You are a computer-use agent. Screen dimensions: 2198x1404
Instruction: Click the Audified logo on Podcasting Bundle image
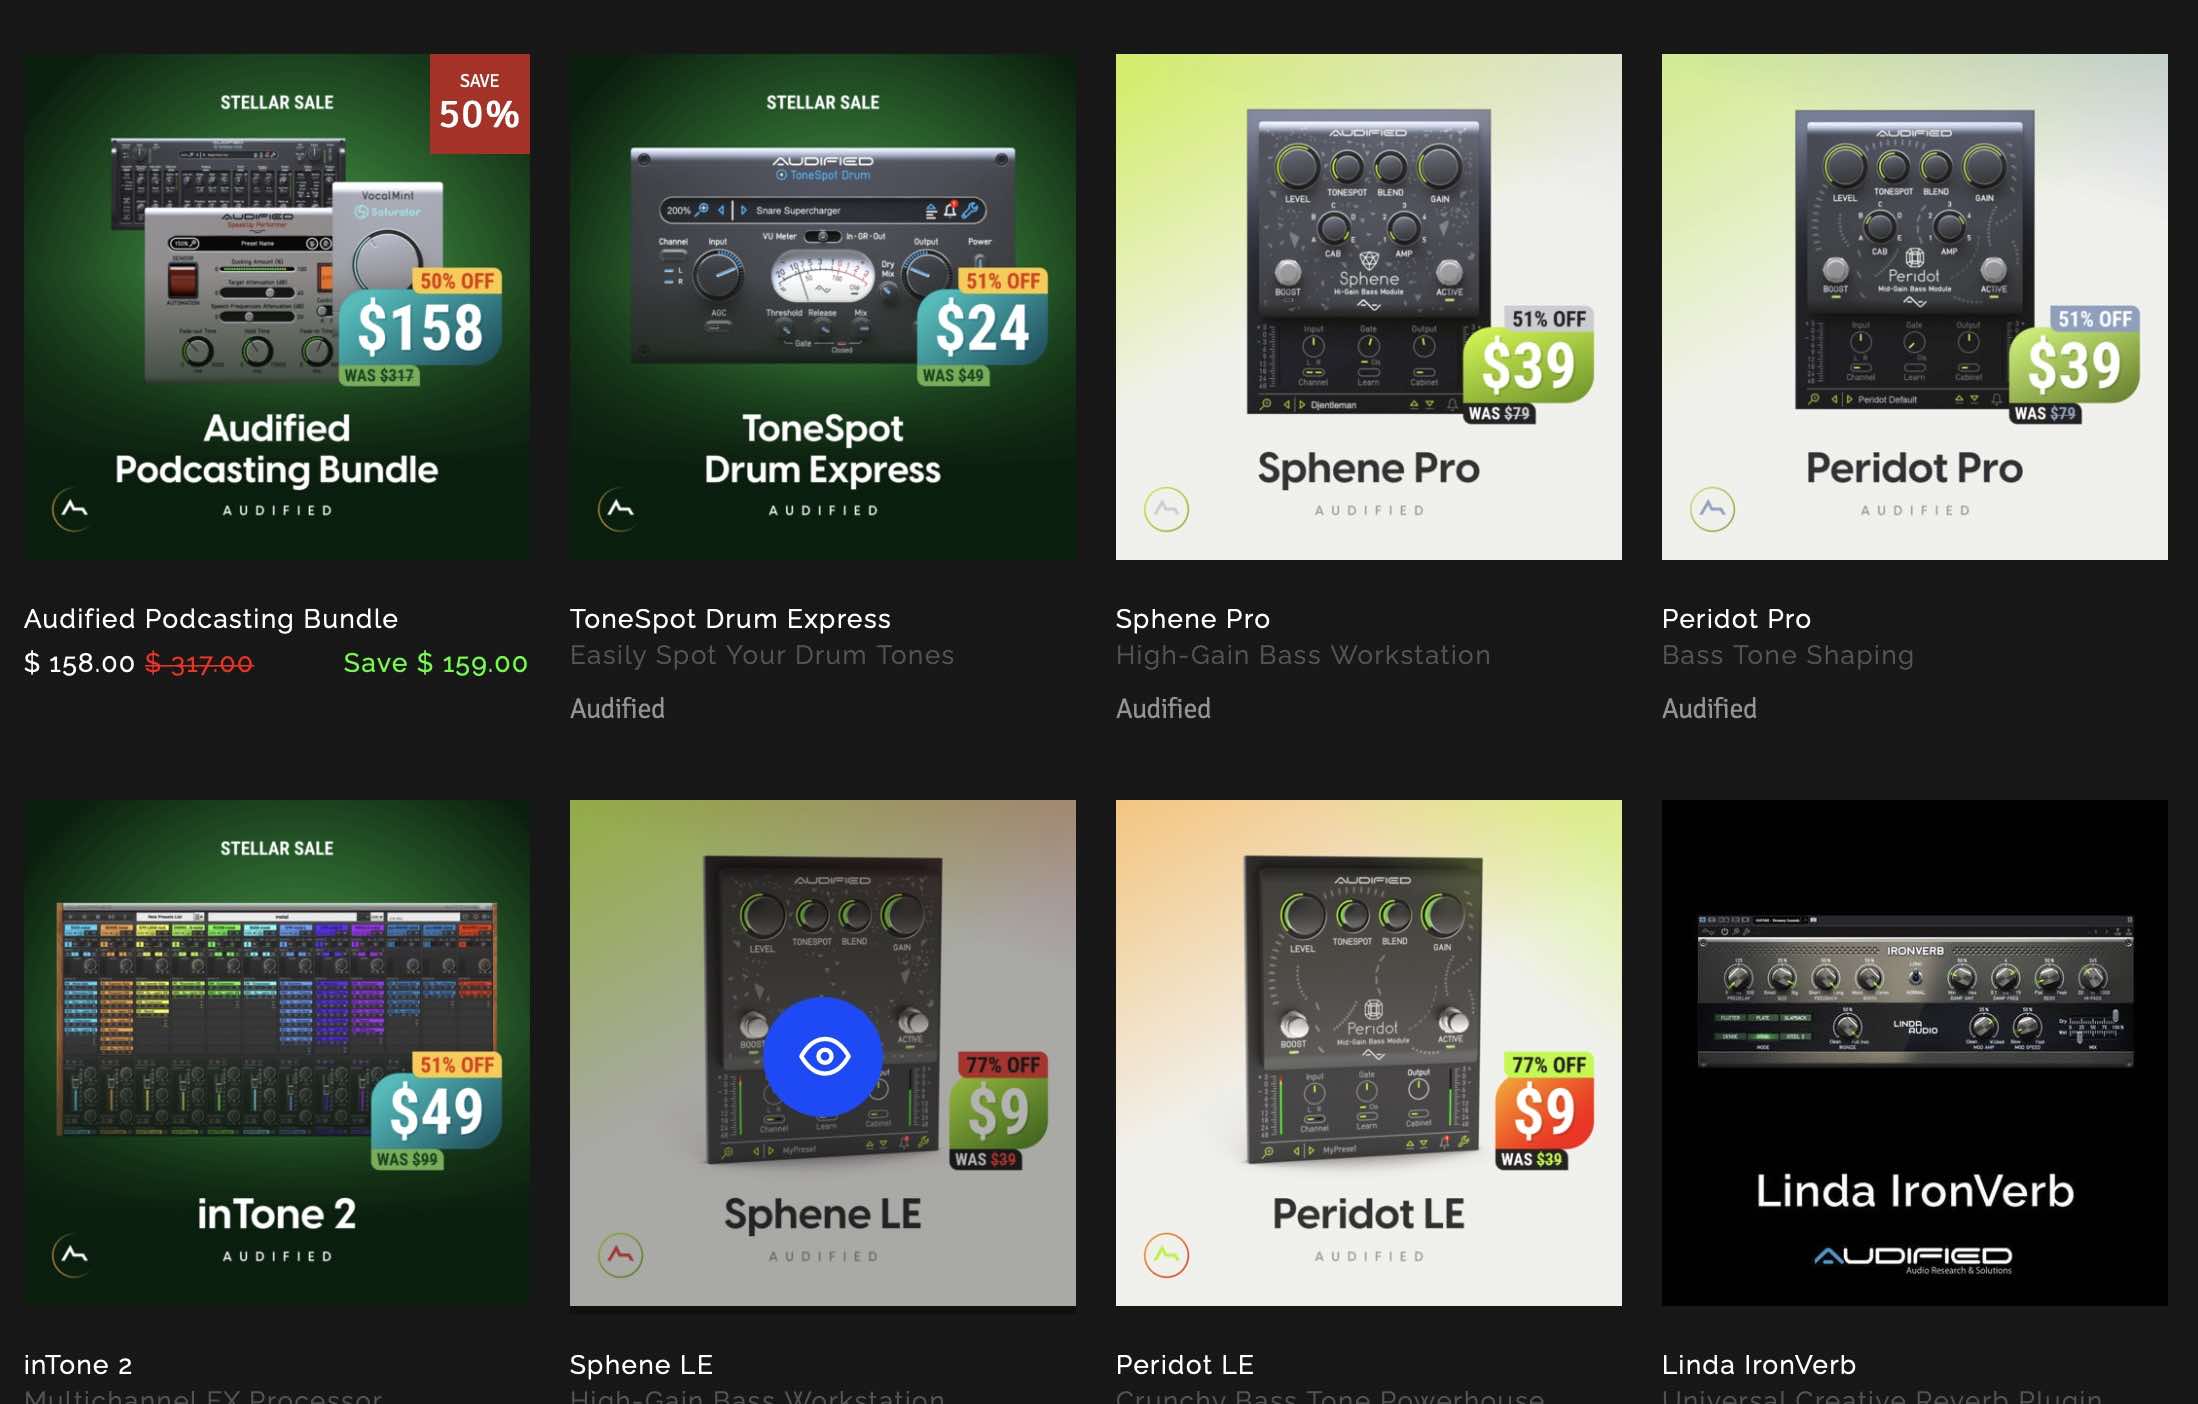pyautogui.click(x=74, y=509)
